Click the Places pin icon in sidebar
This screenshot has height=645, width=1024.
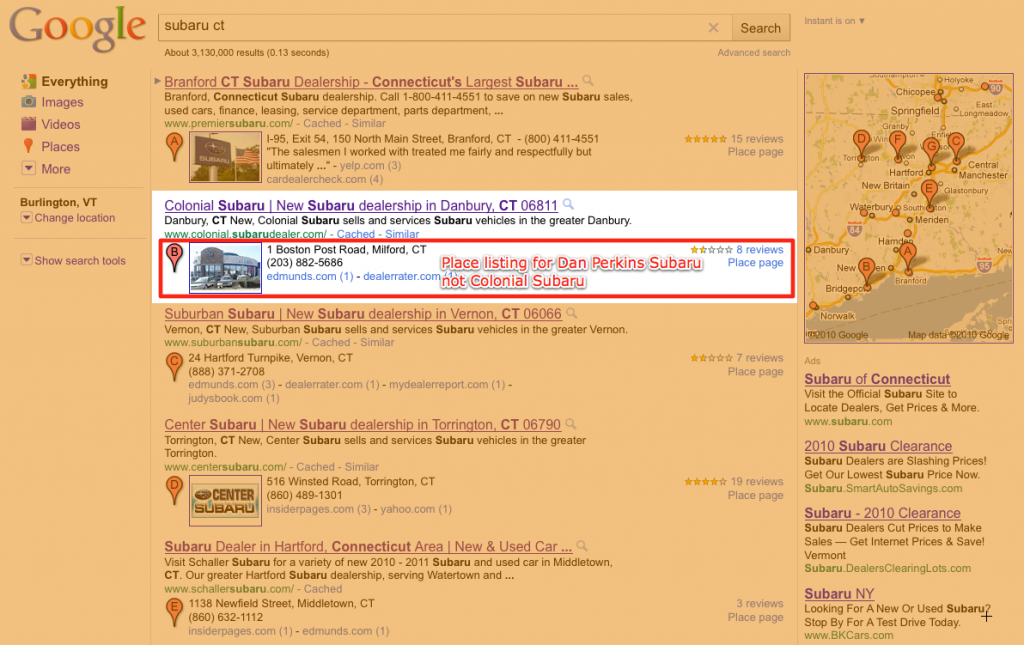pyautogui.click(x=29, y=146)
